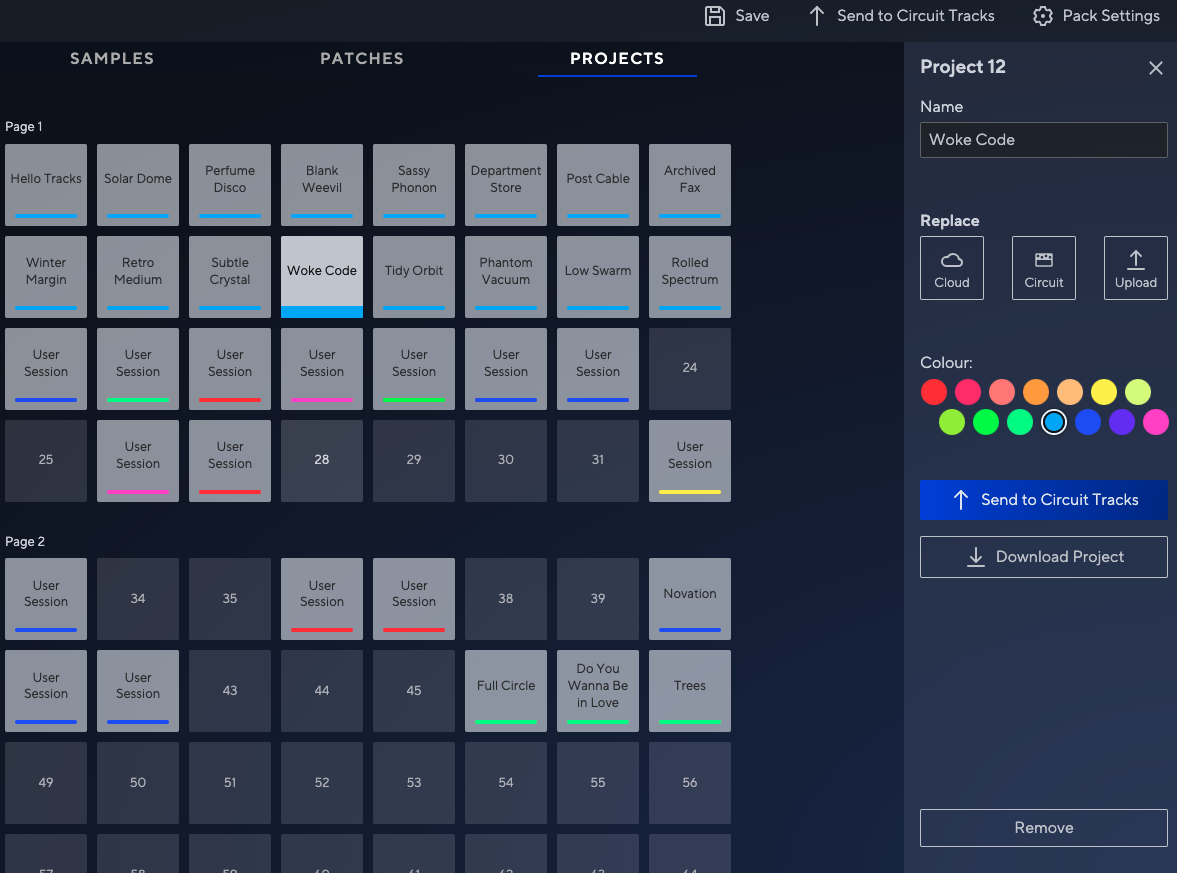
Task: Click the project Name input field
Action: click(x=1043, y=140)
